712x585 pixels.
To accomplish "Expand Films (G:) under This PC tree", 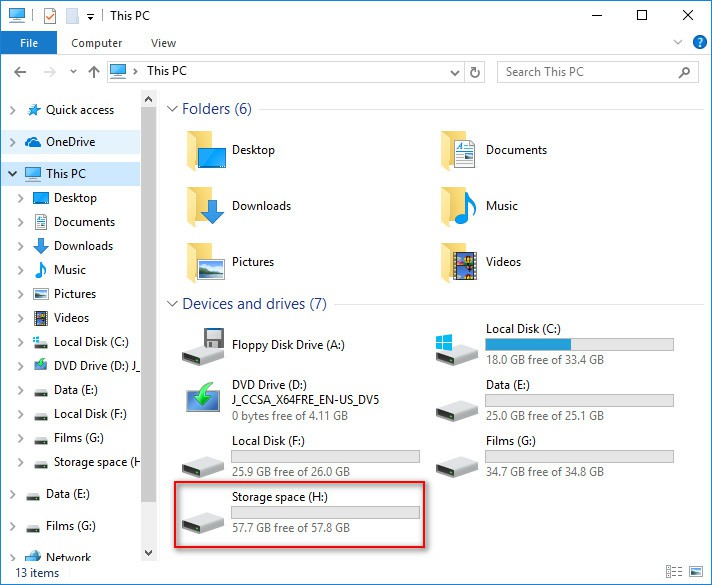I will point(20,438).
